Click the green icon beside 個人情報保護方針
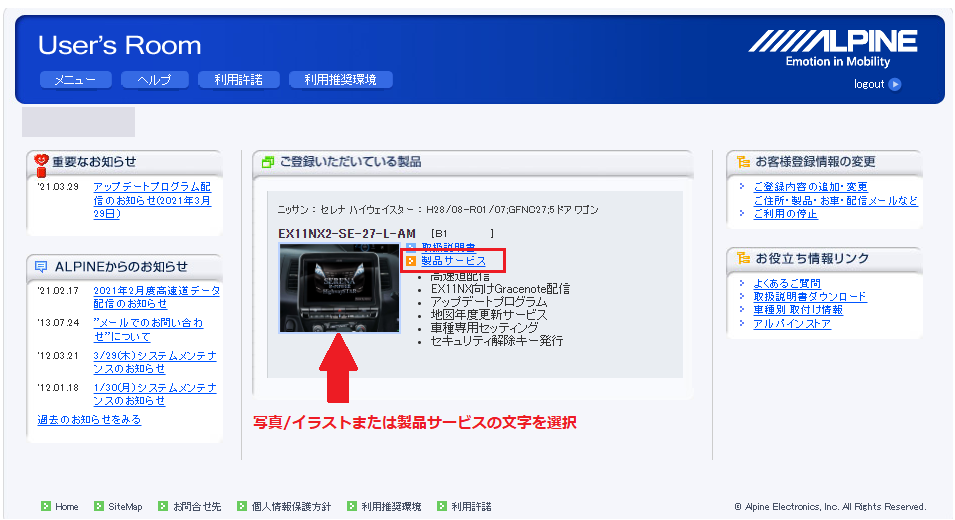Viewport: 955px width, 520px height. [x=242, y=507]
